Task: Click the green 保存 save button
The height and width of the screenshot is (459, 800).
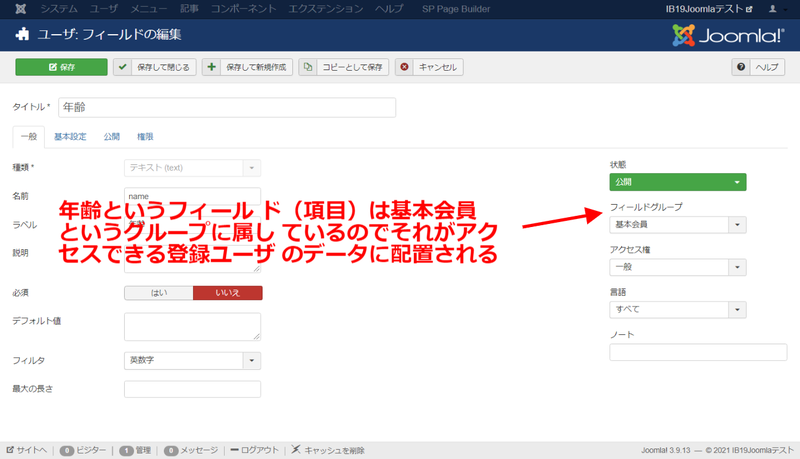Action: coord(61,67)
